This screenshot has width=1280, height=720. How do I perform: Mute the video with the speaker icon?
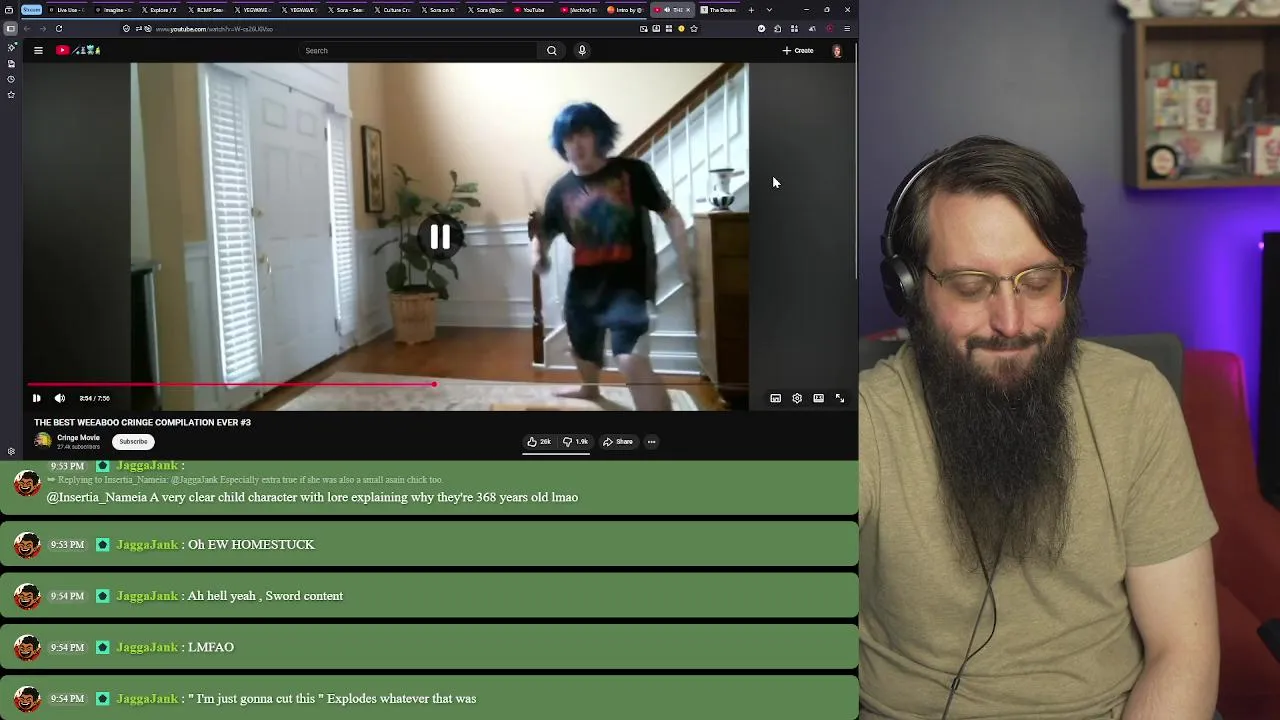tap(59, 398)
